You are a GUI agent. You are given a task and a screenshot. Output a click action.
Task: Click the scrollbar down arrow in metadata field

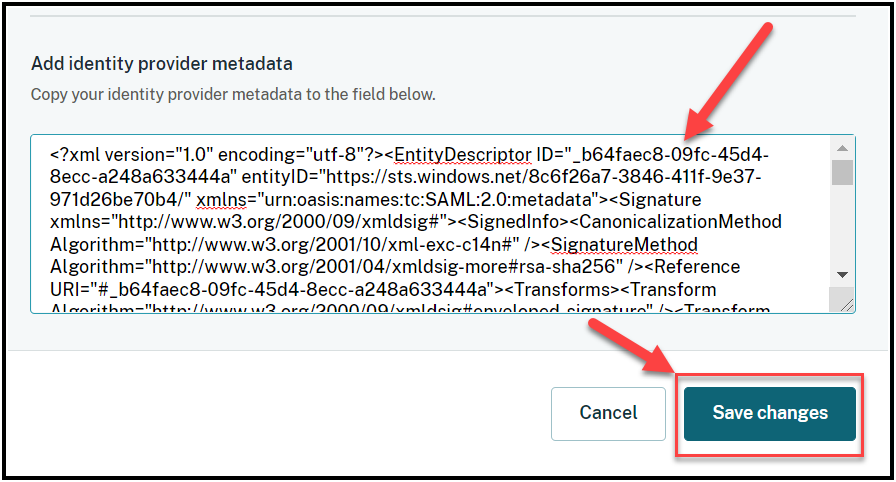[842, 275]
